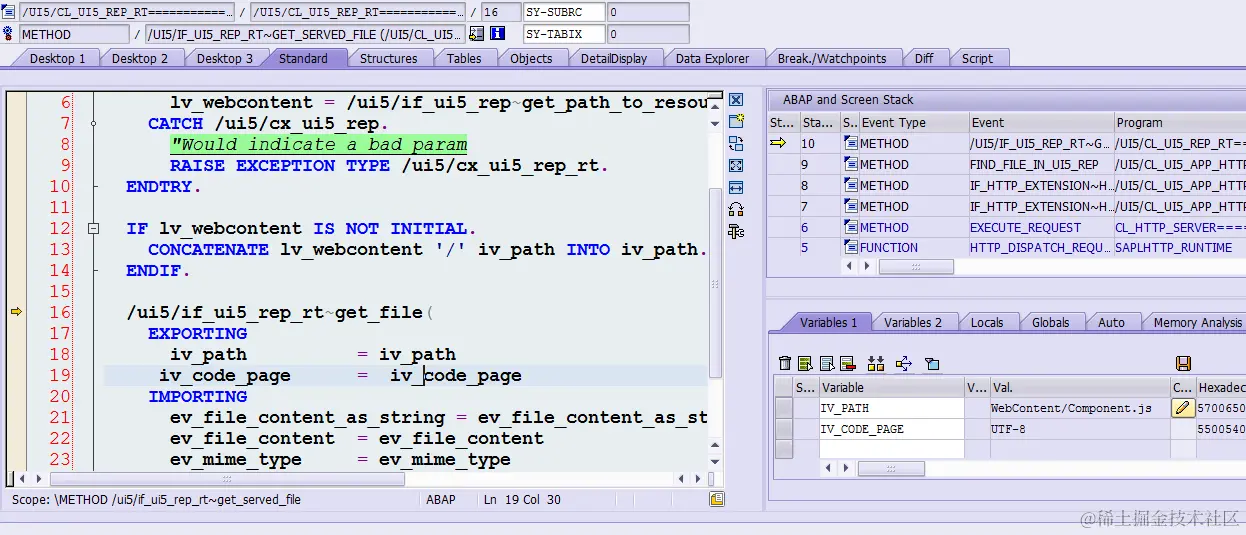Switch to the Locals tab
The width and height of the screenshot is (1246, 535).
[987, 322]
